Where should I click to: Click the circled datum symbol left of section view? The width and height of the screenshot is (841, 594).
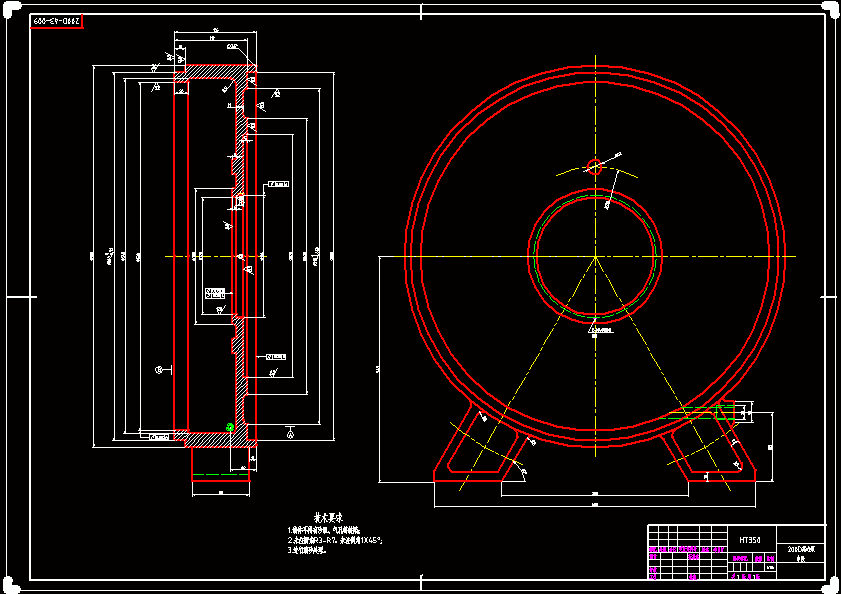coord(159,369)
